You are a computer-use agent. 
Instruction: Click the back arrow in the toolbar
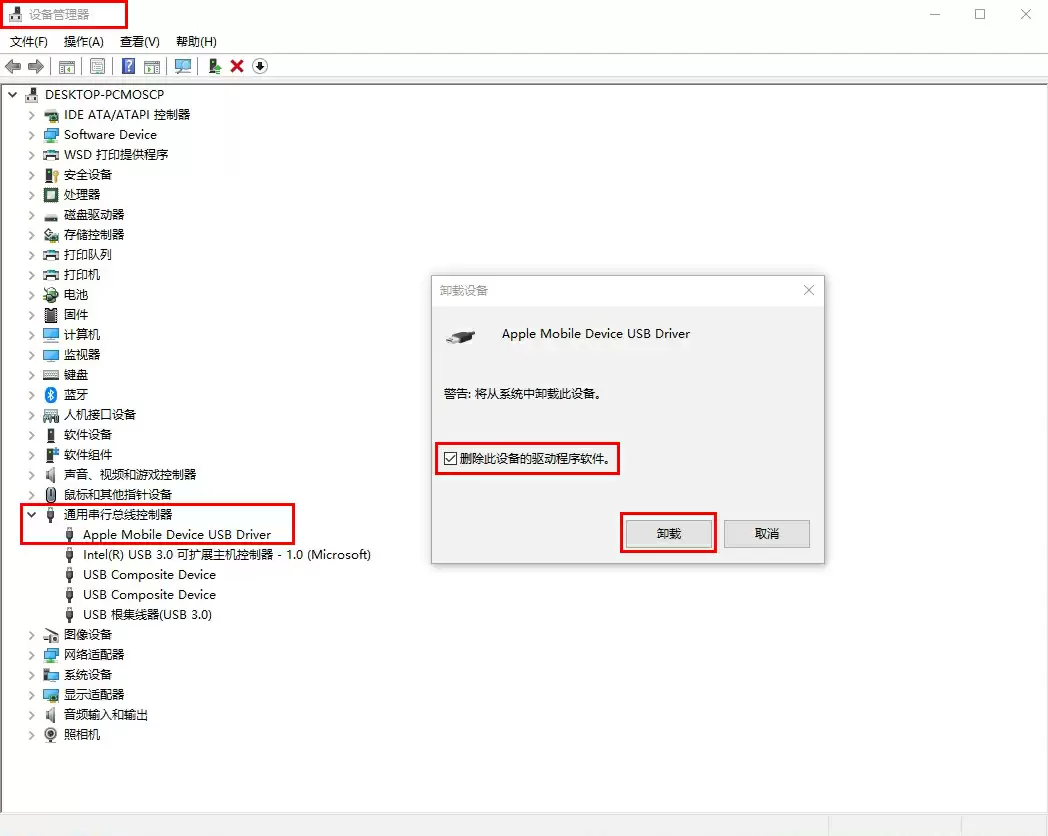point(13,66)
